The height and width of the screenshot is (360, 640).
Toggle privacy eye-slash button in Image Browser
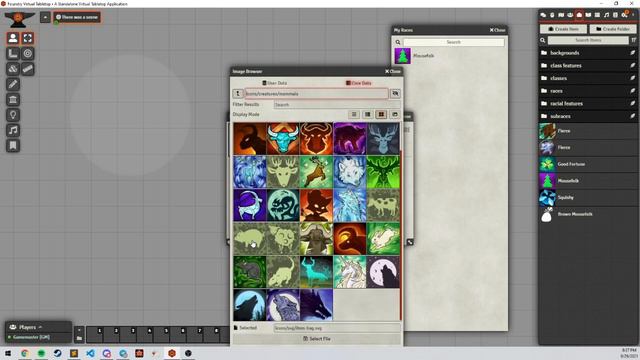(x=395, y=94)
